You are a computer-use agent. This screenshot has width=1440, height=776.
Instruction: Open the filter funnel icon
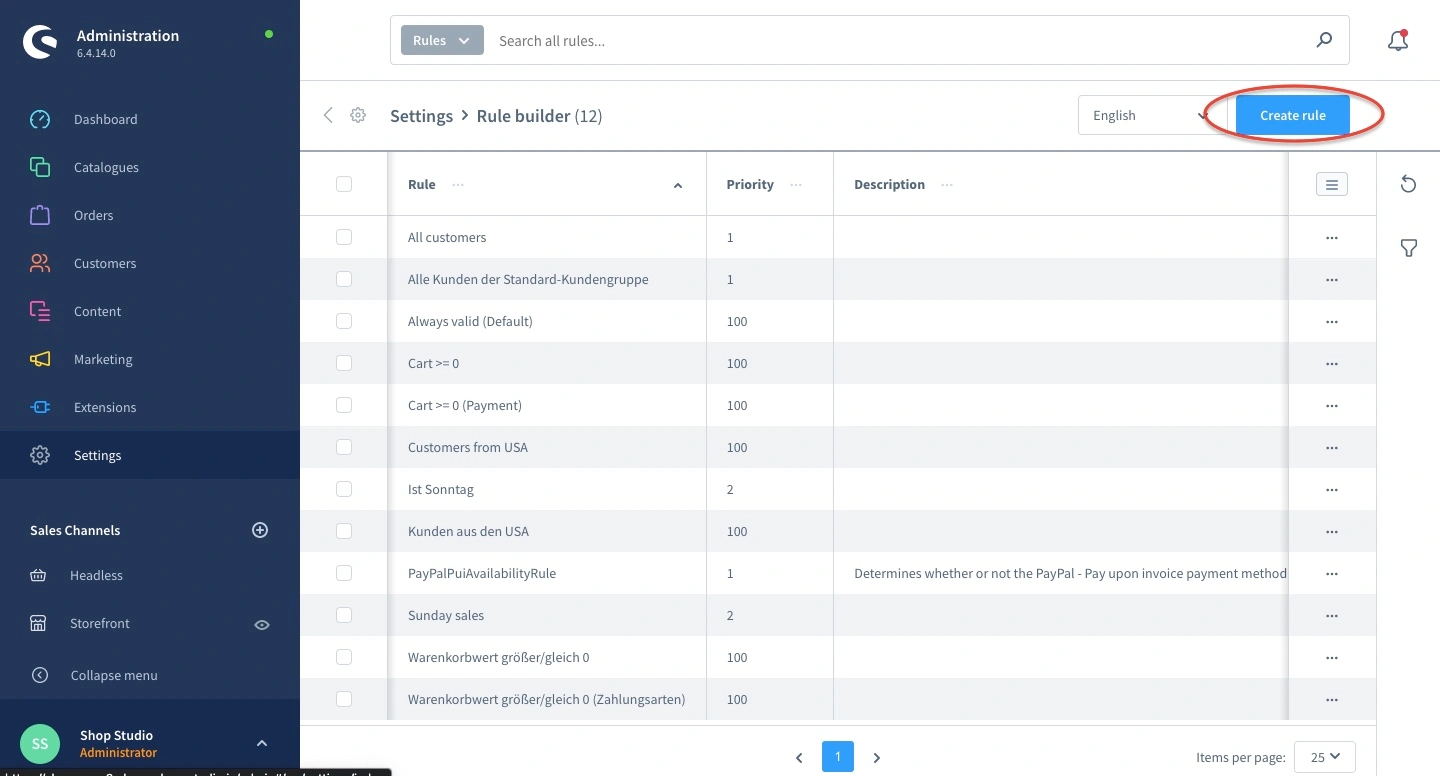coord(1408,248)
